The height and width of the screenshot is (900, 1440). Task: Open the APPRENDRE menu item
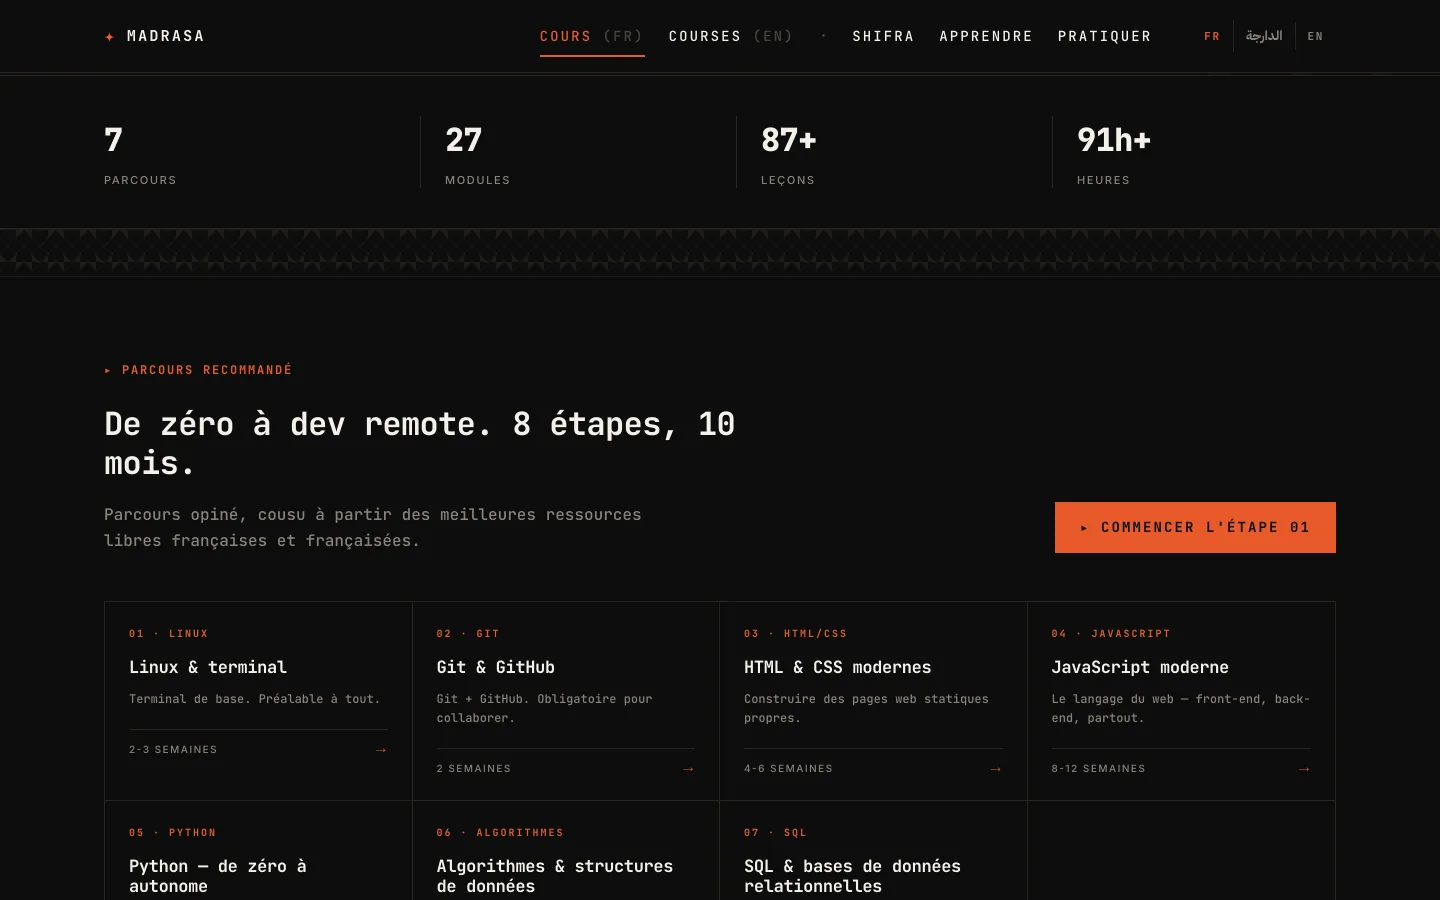(986, 36)
